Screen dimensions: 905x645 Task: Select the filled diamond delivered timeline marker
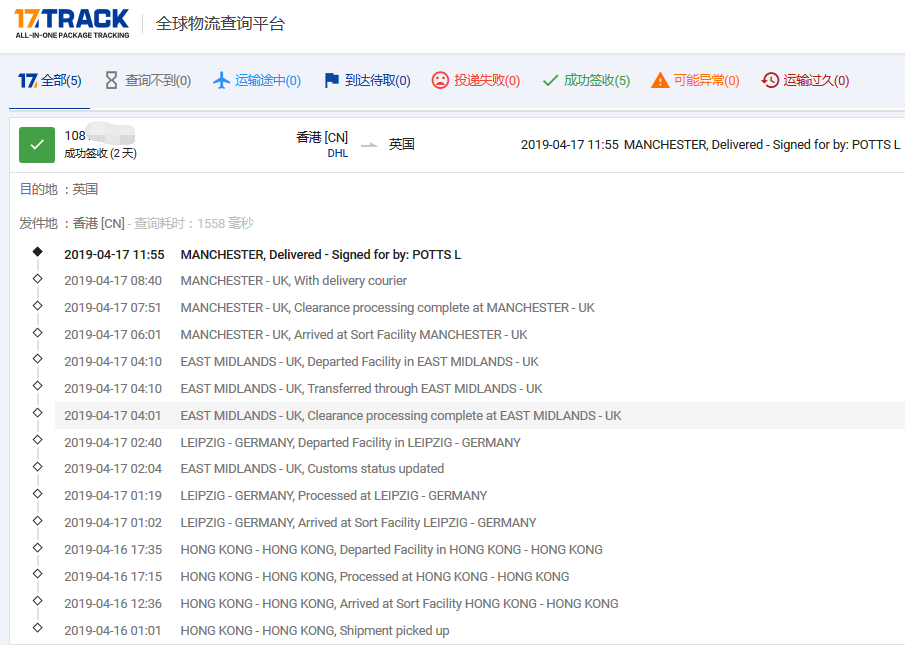click(x=38, y=252)
